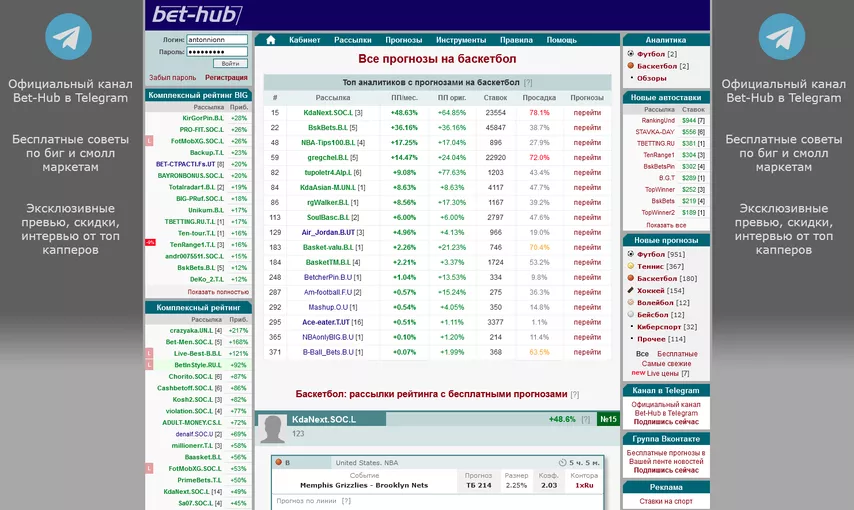Click the Просадка column header
The width and height of the screenshot is (854, 510).
pos(539,98)
